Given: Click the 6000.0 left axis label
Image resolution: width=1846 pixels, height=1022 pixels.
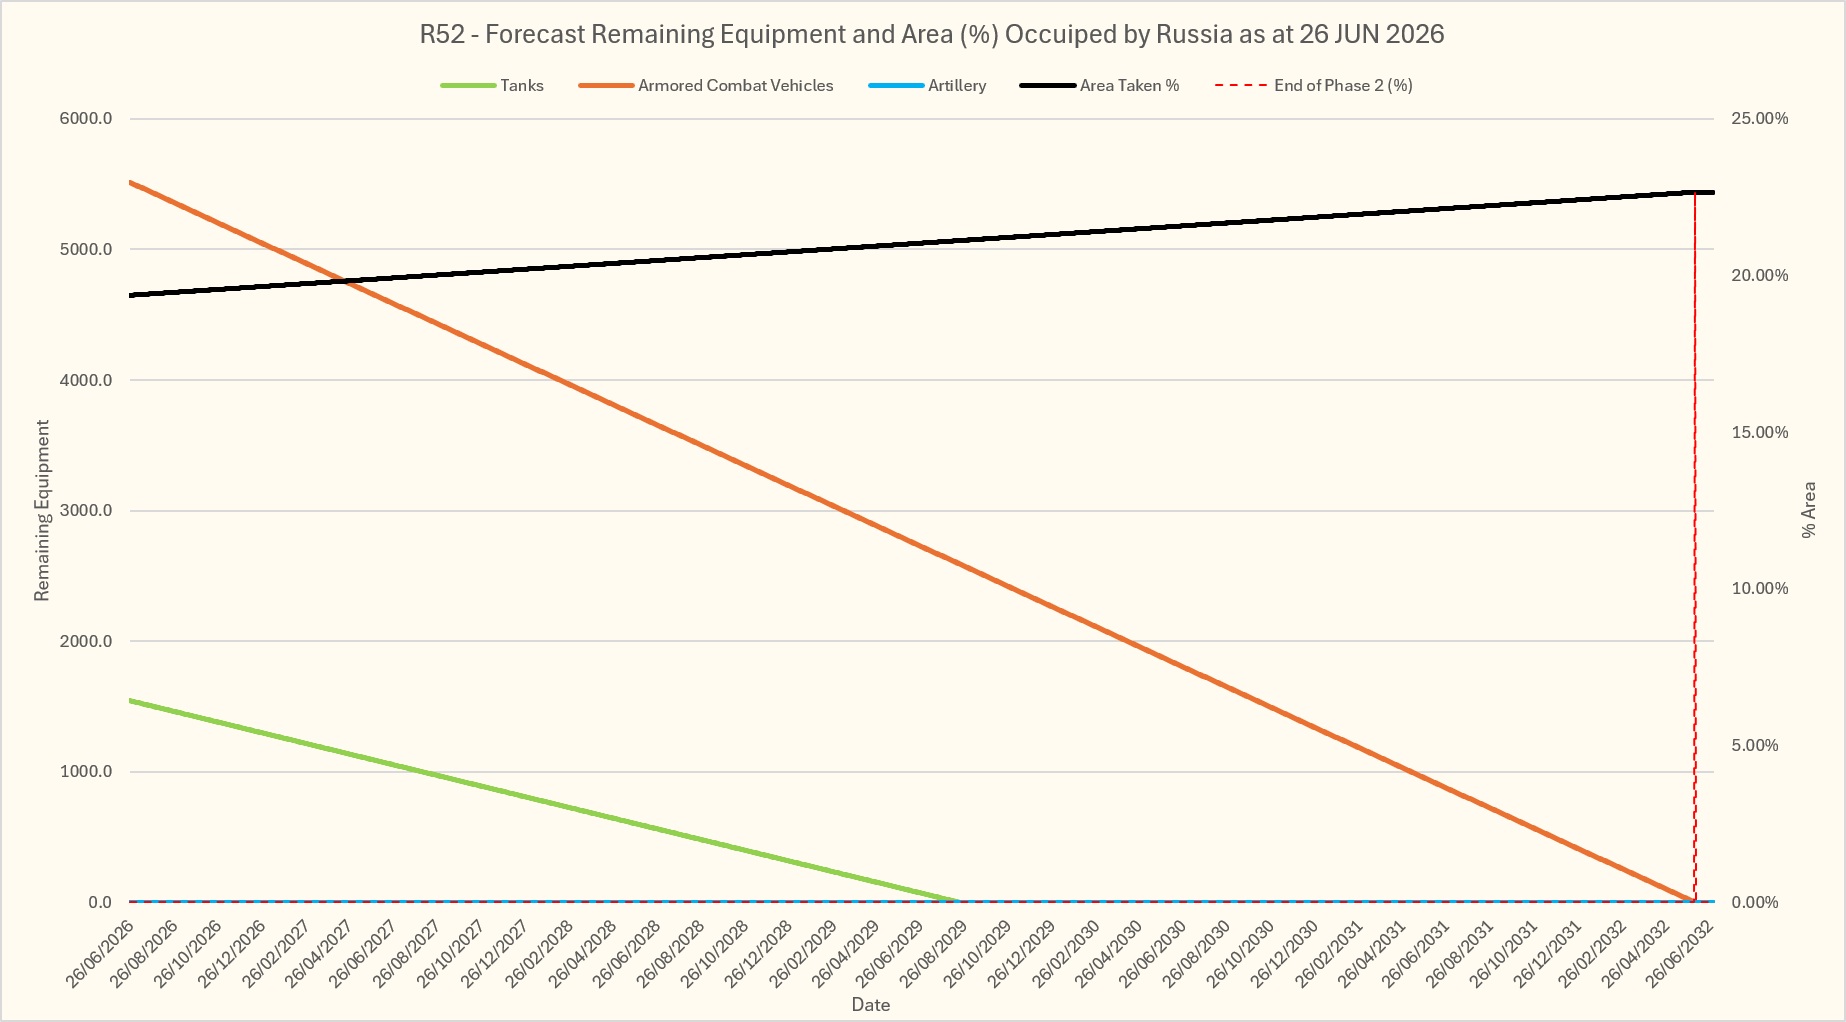Looking at the screenshot, I should [x=86, y=119].
